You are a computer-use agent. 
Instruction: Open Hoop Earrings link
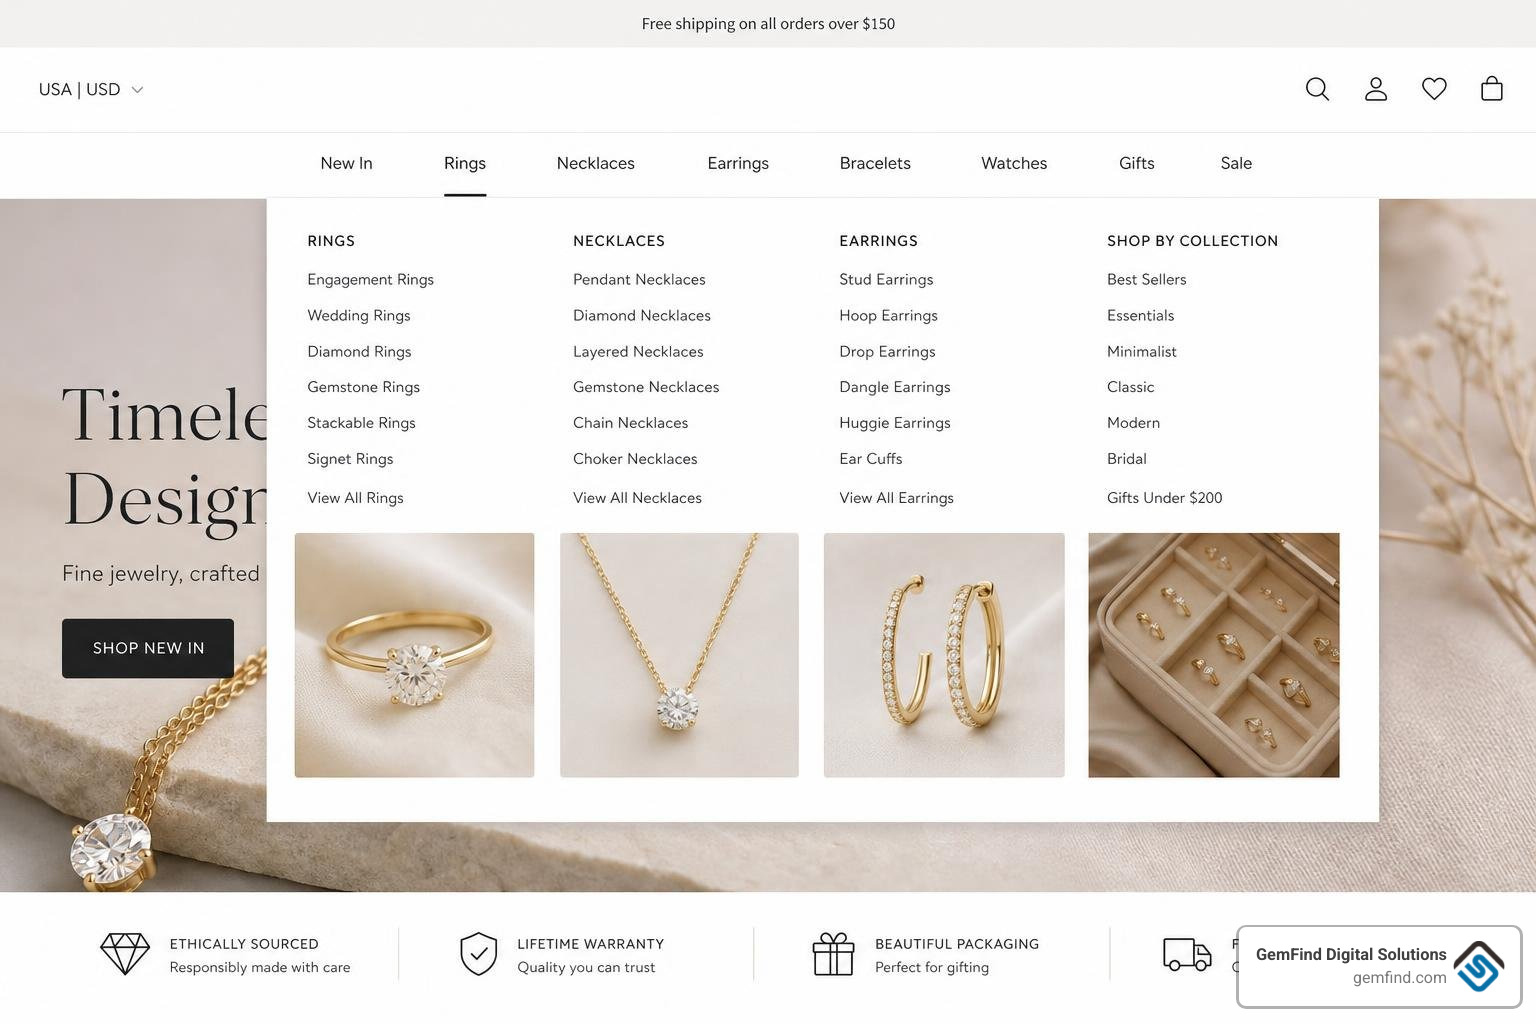coord(888,315)
